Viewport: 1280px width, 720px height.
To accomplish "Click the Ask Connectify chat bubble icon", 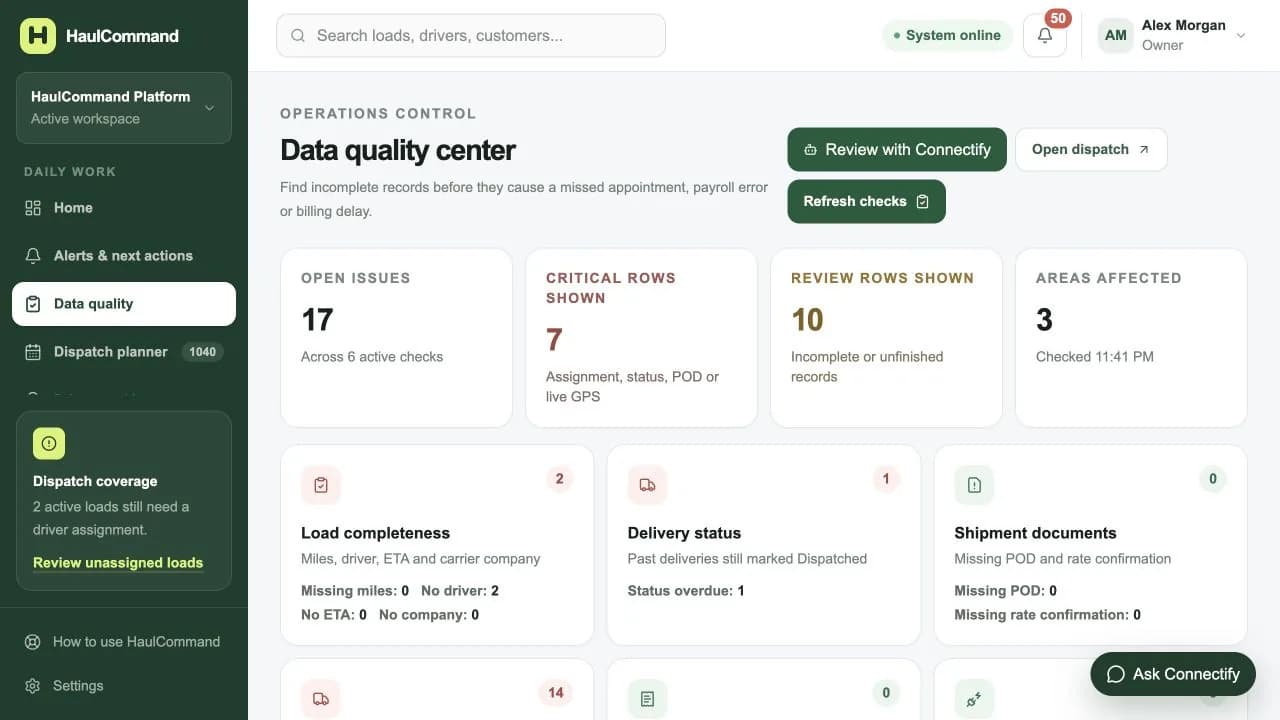I will pyautogui.click(x=1116, y=674).
